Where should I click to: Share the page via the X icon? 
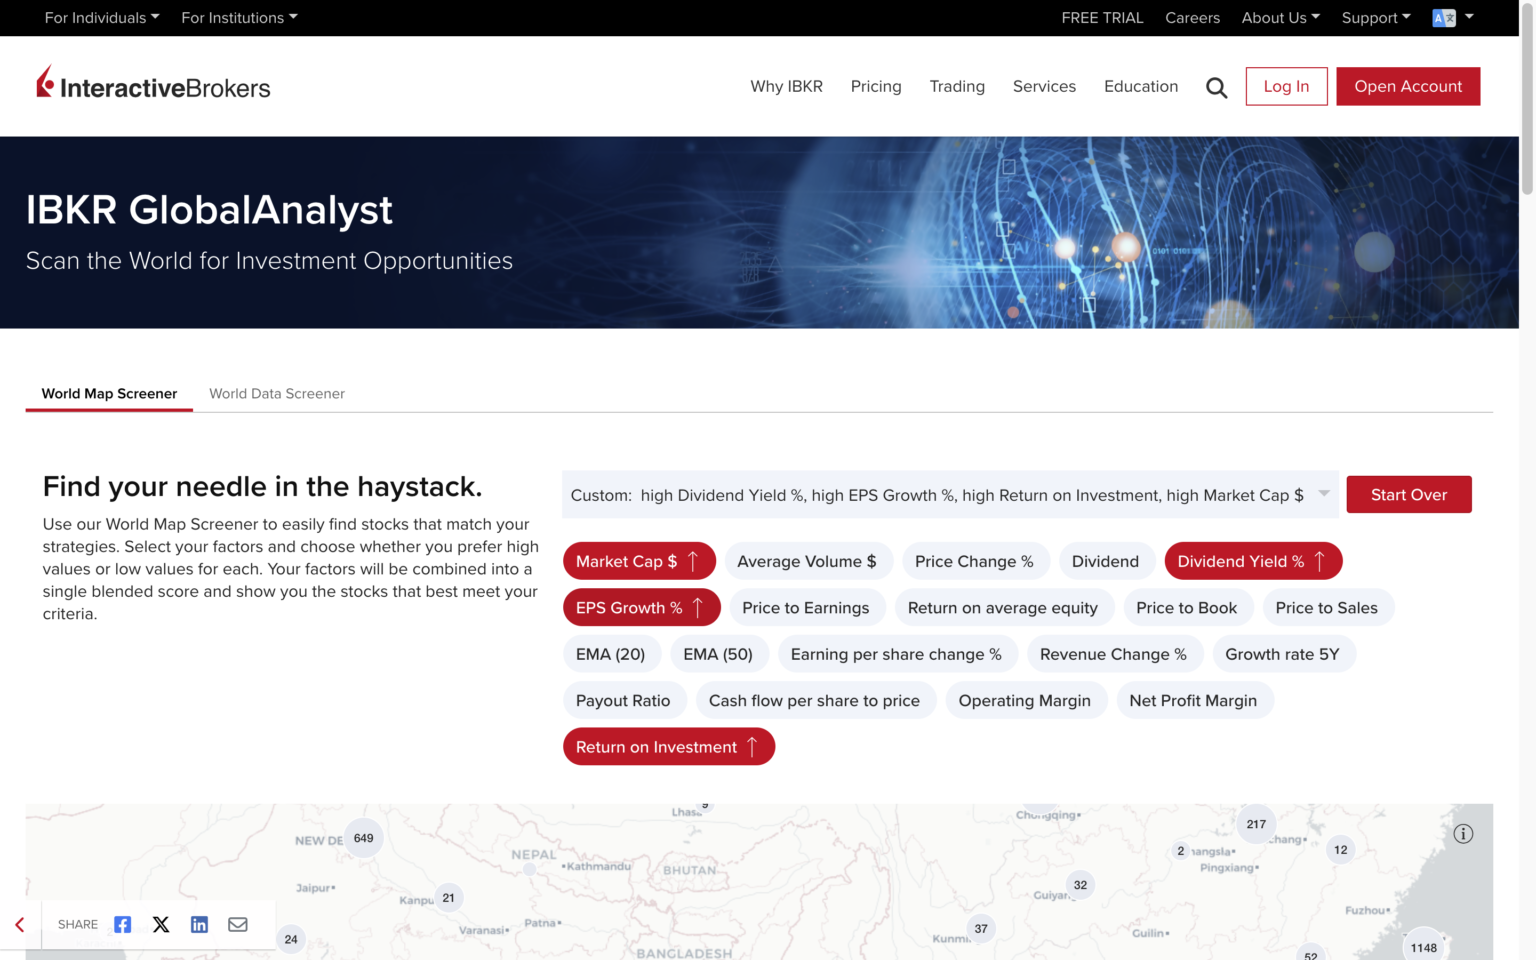coord(160,924)
